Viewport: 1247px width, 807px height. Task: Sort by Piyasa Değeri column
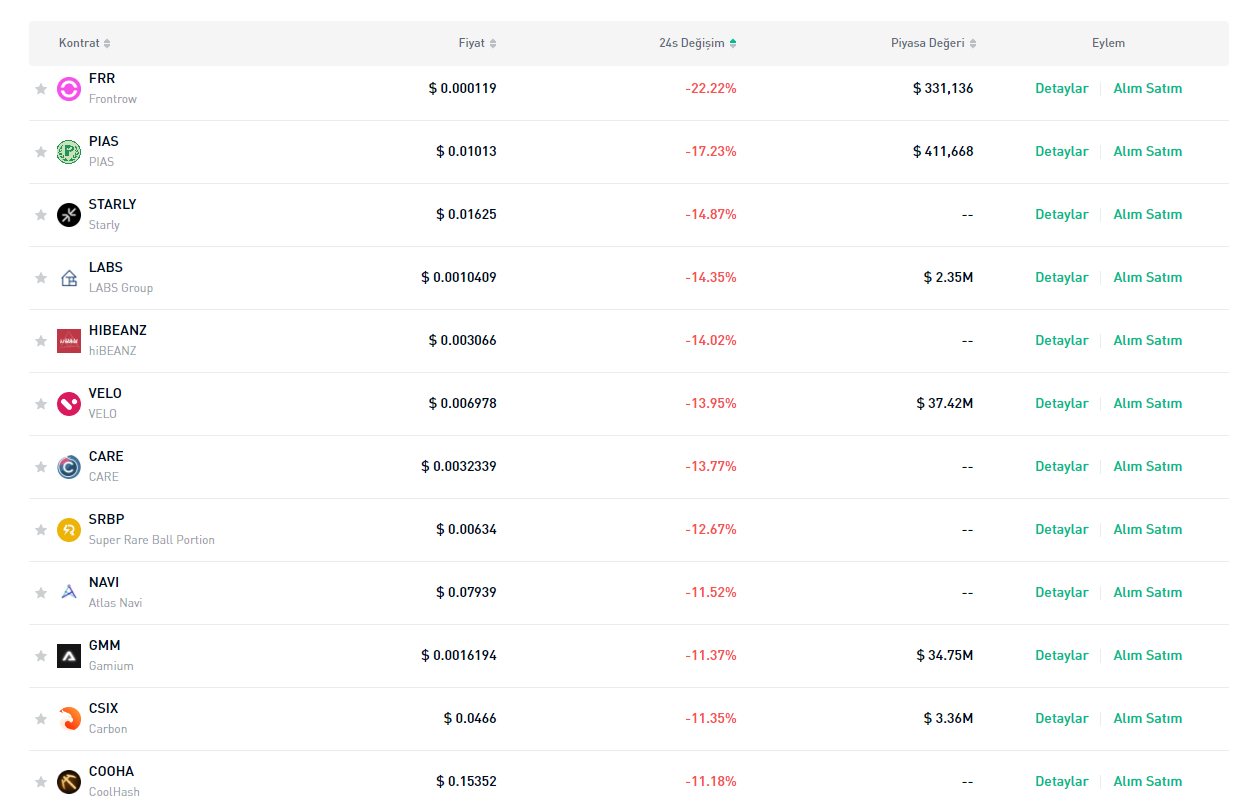coord(934,43)
